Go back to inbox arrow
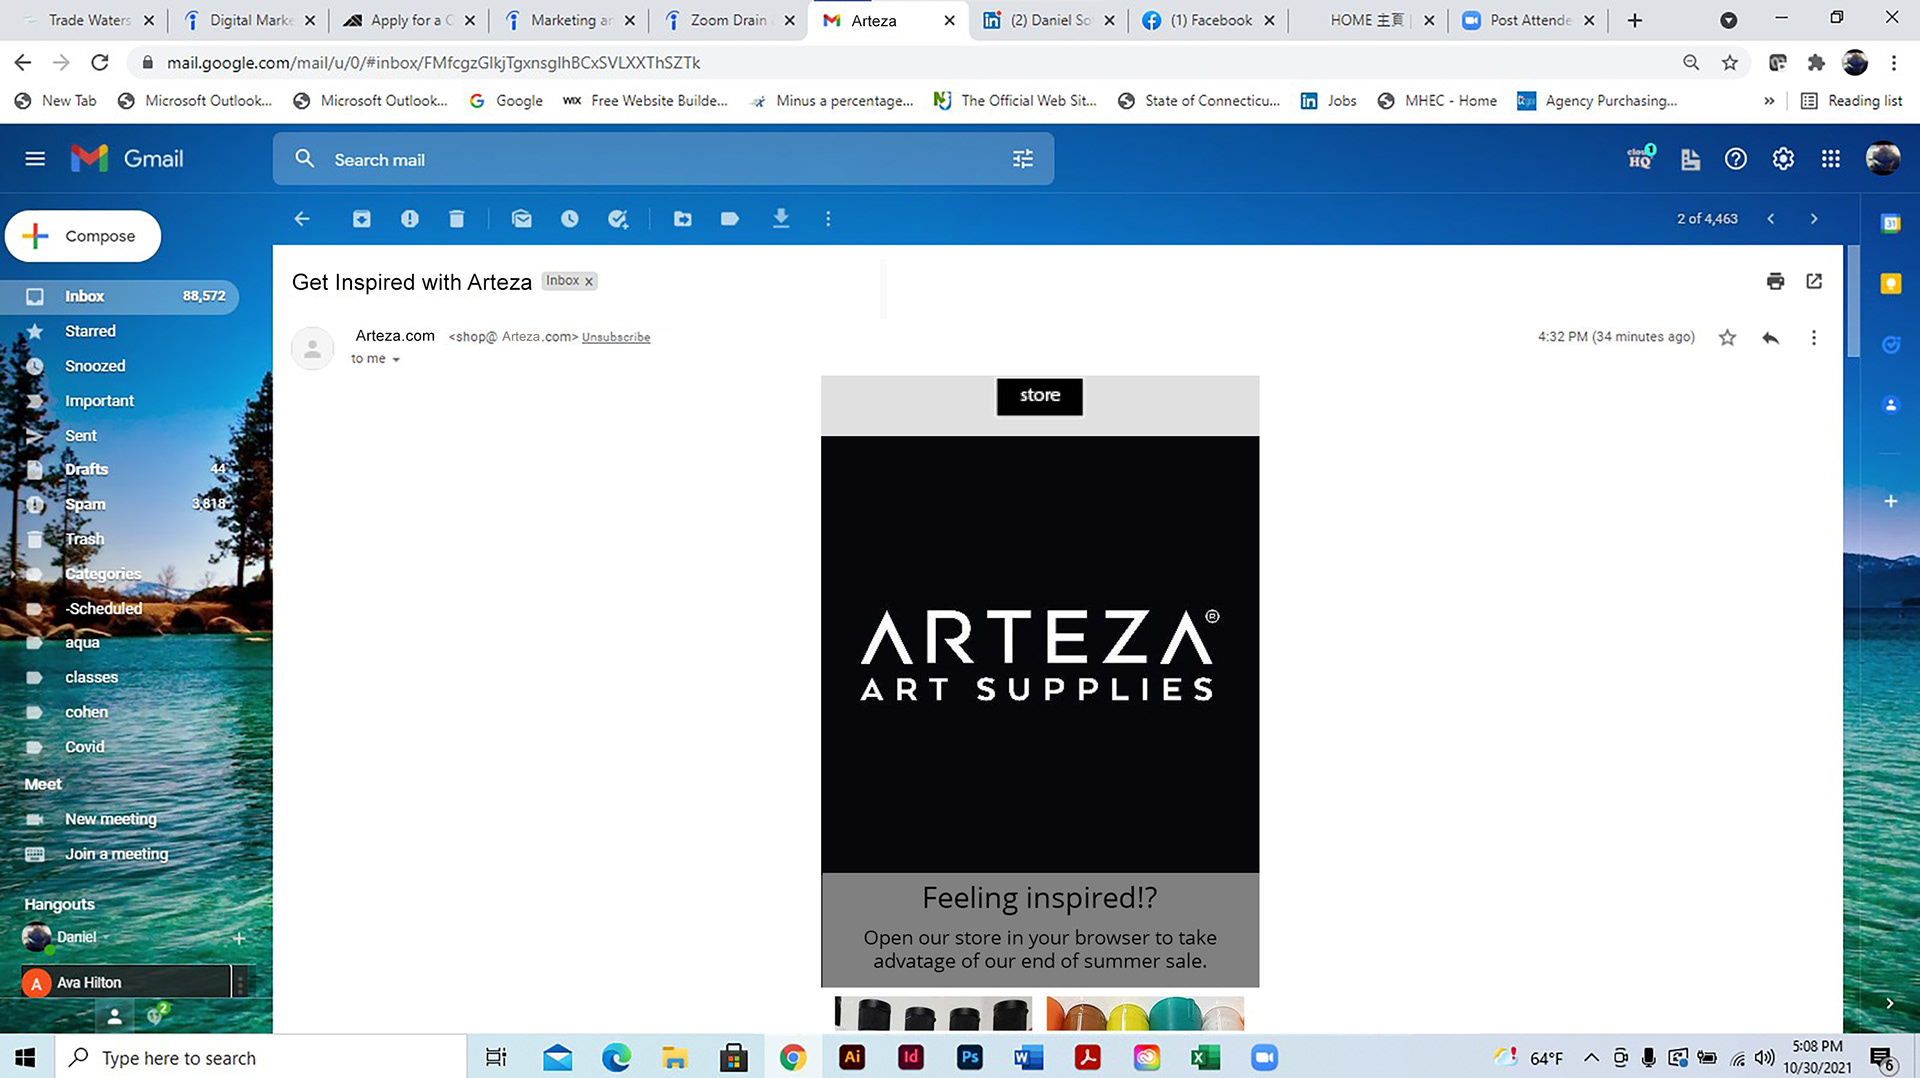 302,219
